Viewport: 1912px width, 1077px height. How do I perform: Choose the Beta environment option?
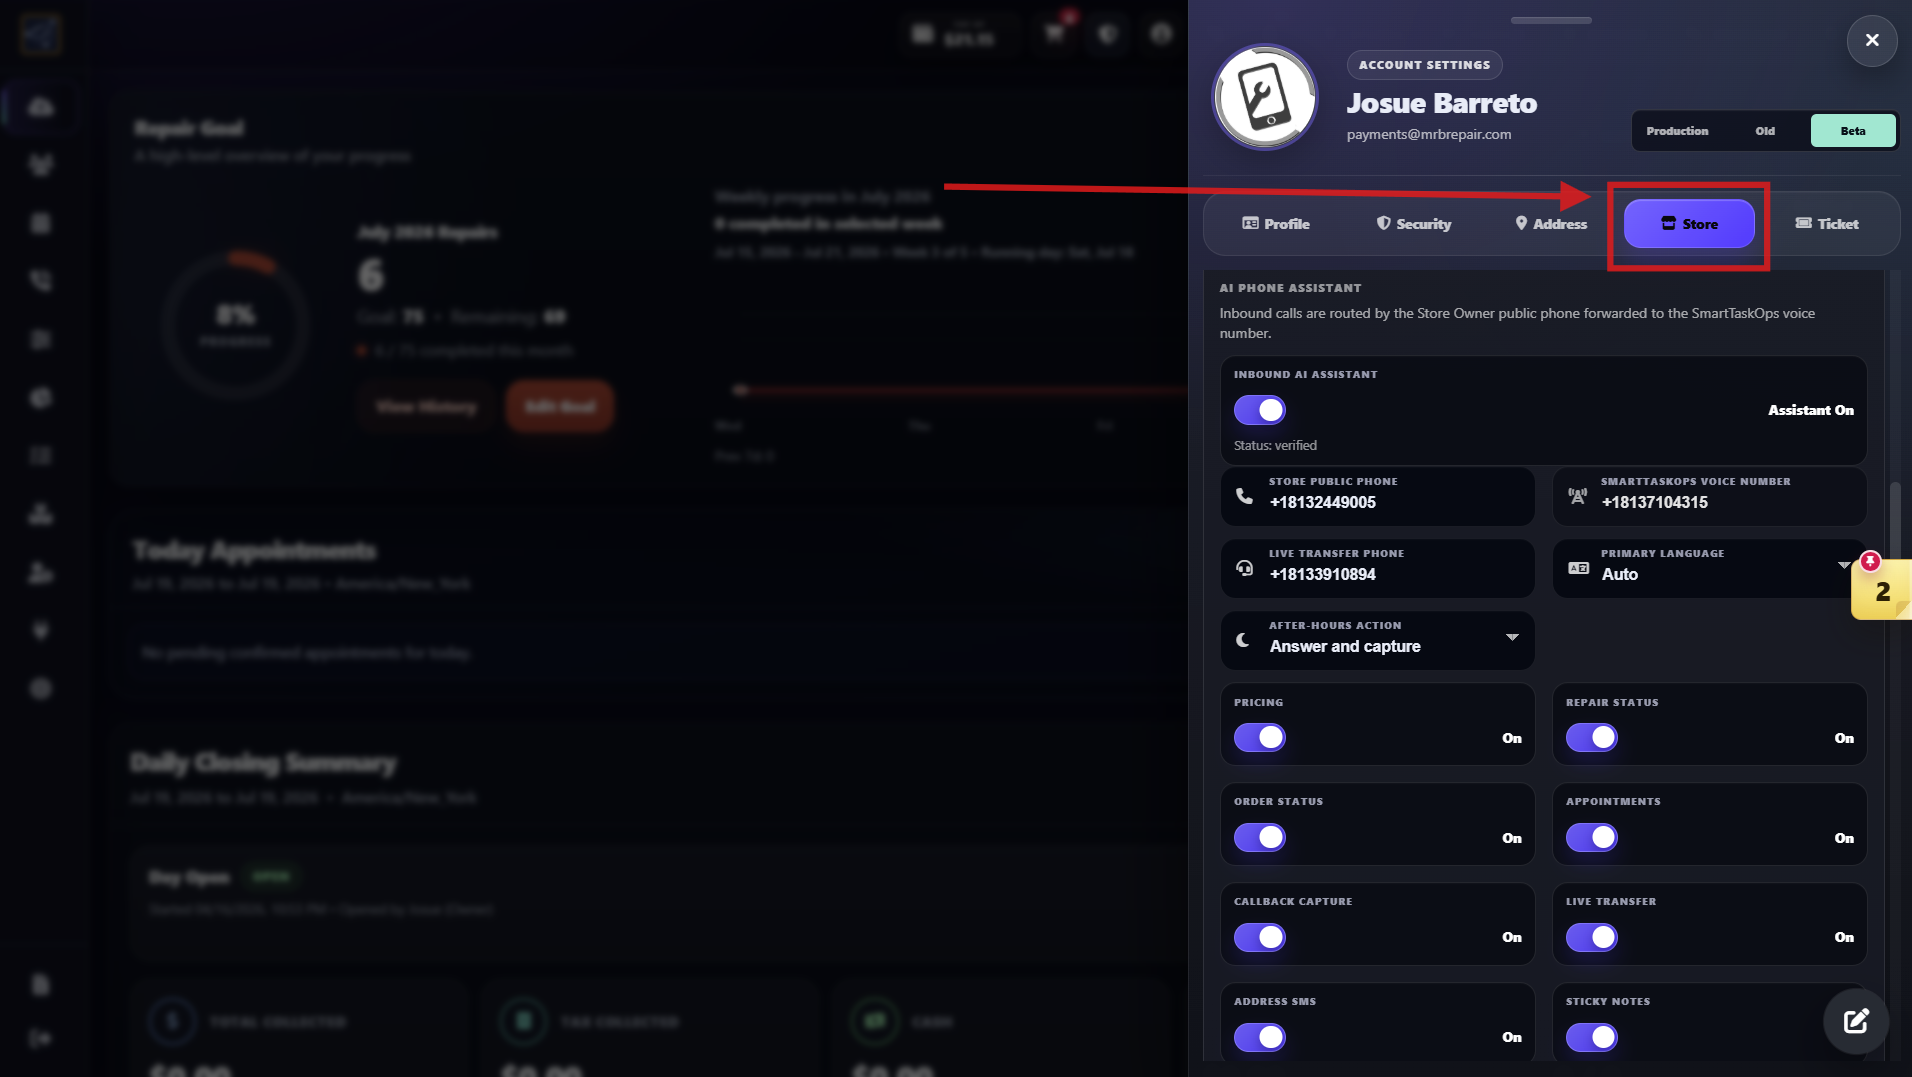[1853, 131]
